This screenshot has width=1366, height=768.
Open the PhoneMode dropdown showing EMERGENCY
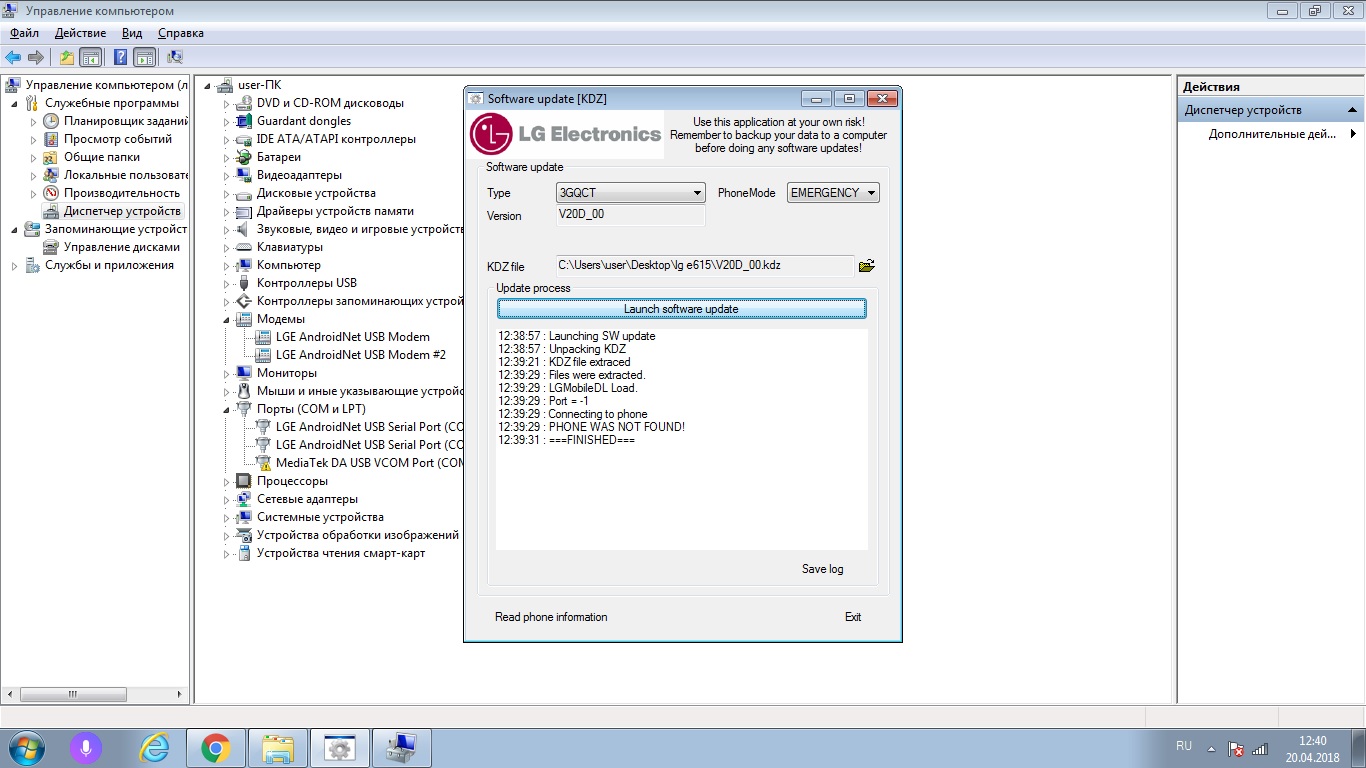coord(833,193)
